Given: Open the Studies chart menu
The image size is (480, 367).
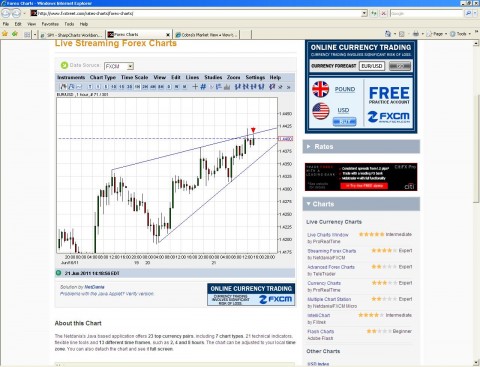Looking at the screenshot, I should coord(213,77).
